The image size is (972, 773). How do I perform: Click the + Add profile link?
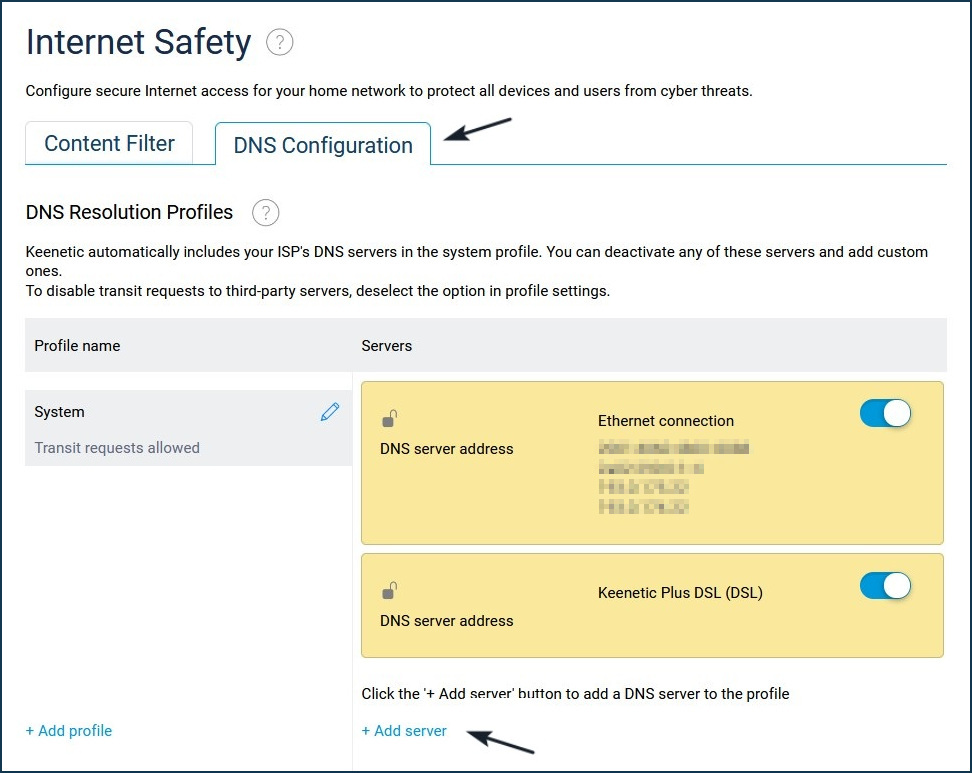(69, 731)
